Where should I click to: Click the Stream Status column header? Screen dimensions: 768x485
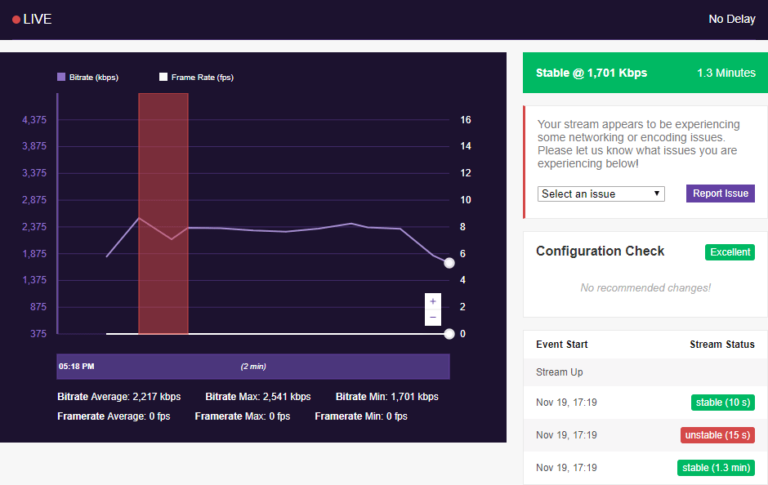coord(722,344)
